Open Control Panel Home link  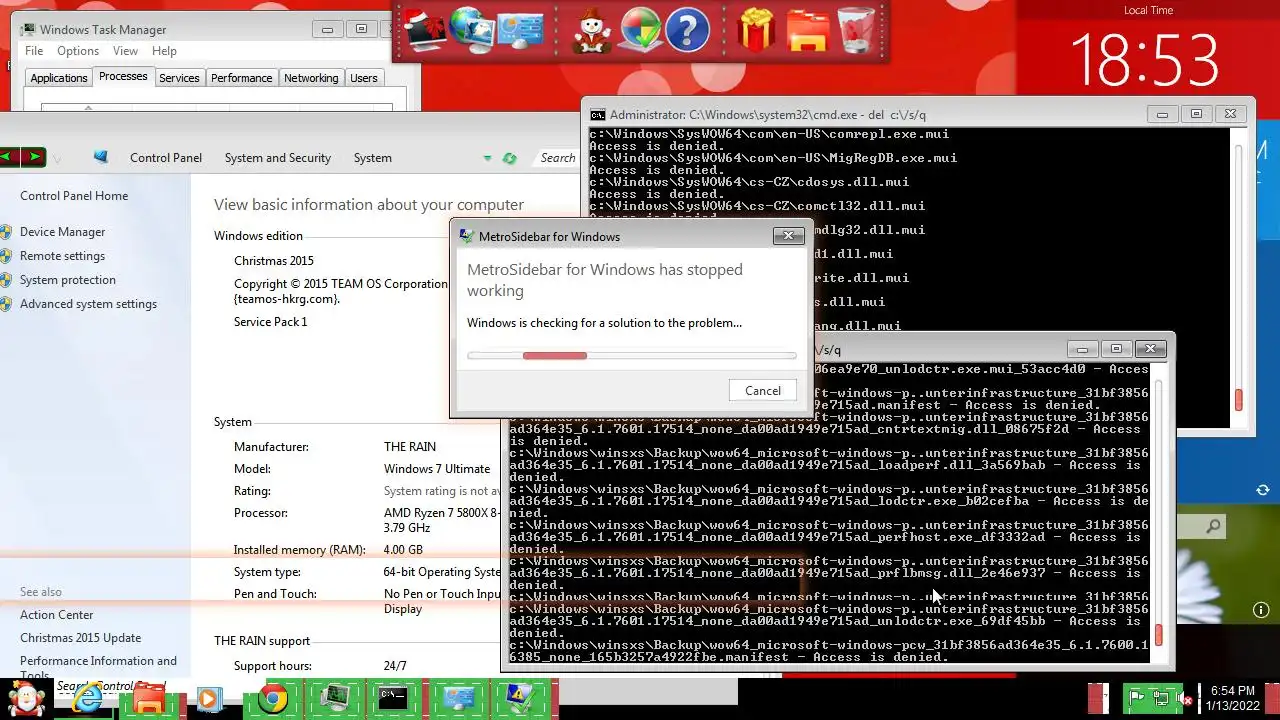pyautogui.click(x=74, y=196)
